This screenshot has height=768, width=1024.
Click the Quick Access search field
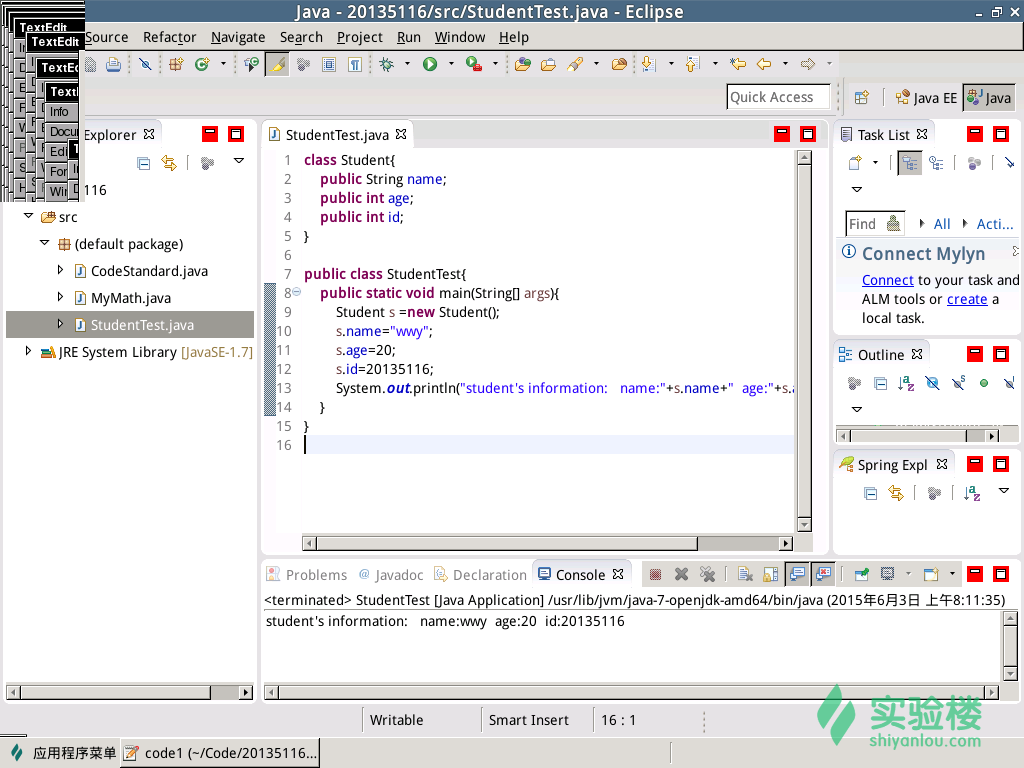click(778, 97)
